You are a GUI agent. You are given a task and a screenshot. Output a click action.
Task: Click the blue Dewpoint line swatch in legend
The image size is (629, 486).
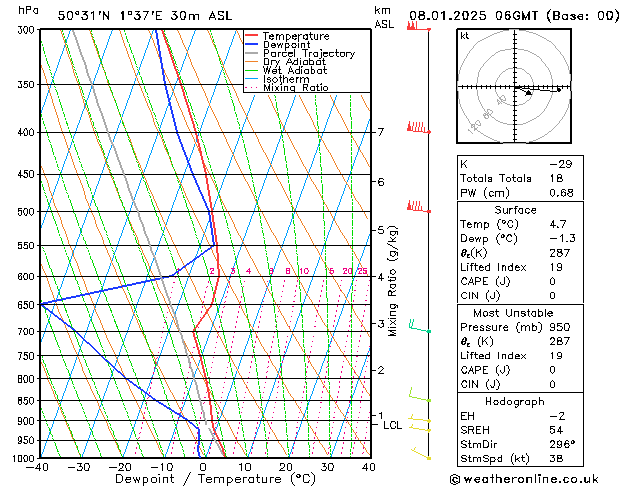pyautogui.click(x=251, y=45)
